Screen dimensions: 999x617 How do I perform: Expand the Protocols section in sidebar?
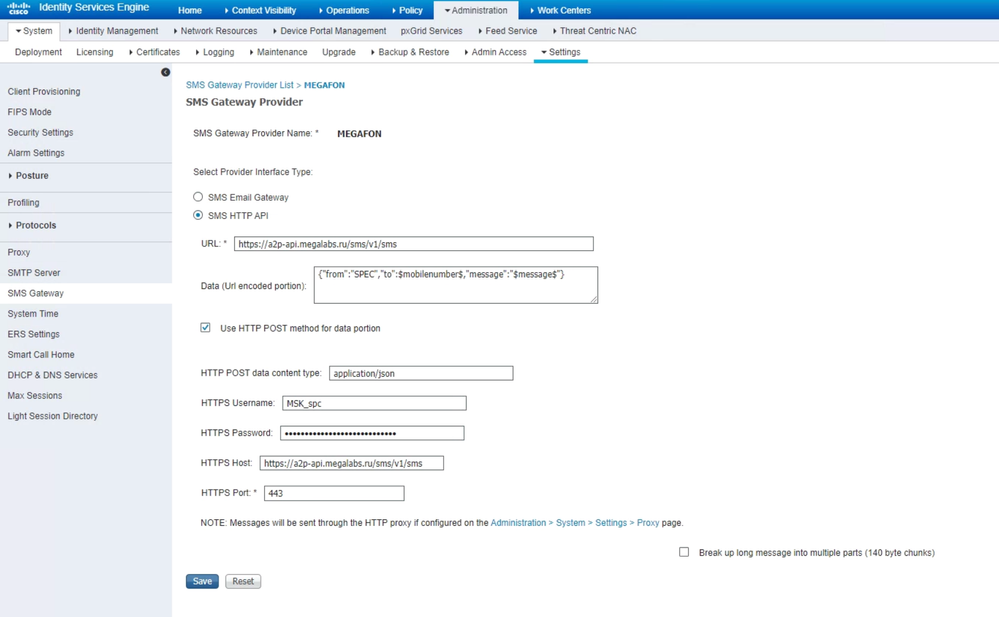click(x=32, y=226)
